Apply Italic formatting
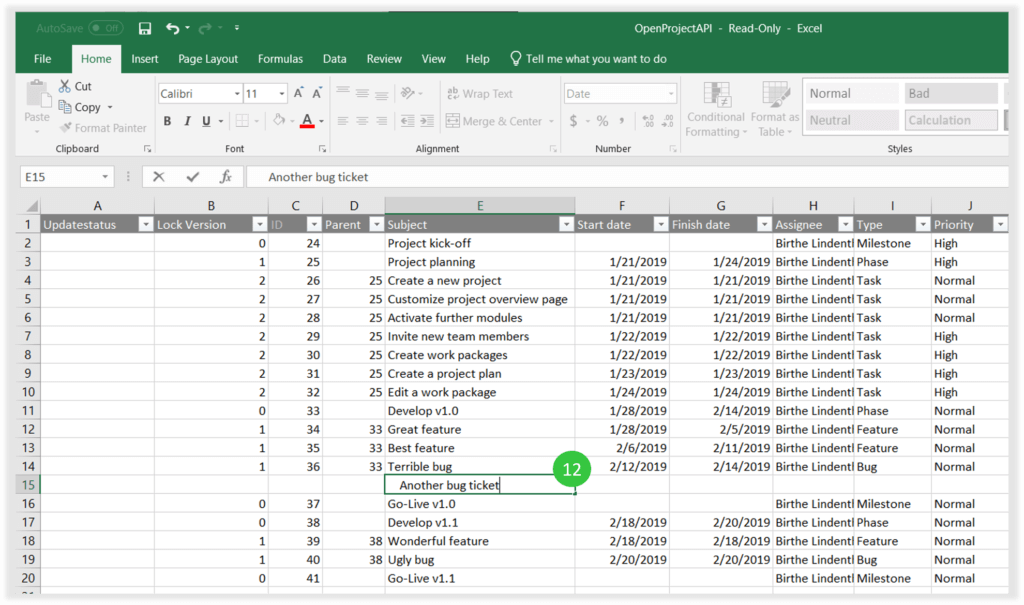Image resolution: width=1024 pixels, height=605 pixels. point(187,121)
